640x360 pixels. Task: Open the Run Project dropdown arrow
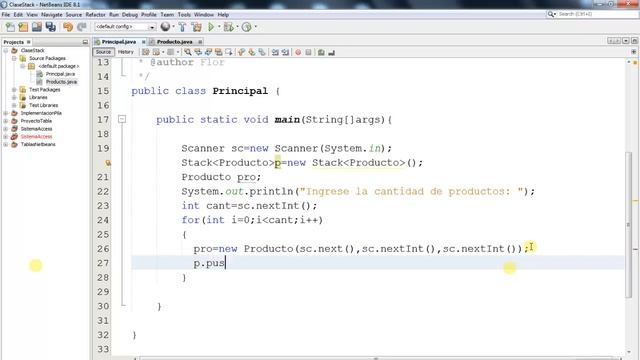219,27
